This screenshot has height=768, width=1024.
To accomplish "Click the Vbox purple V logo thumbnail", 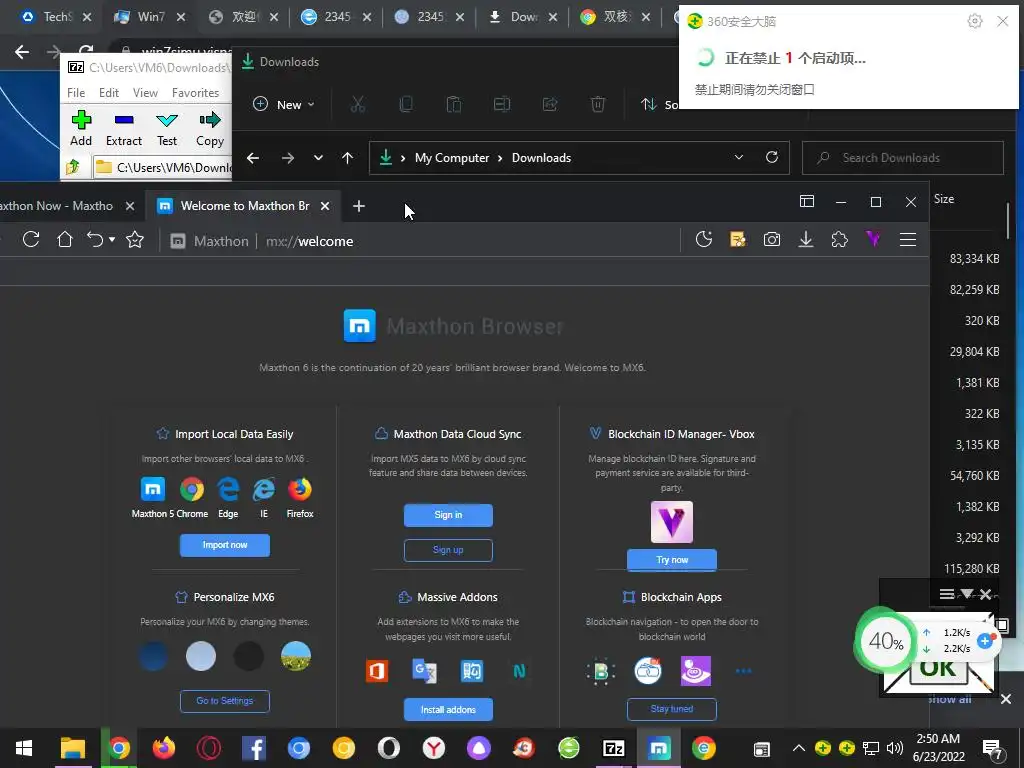I will [x=672, y=522].
